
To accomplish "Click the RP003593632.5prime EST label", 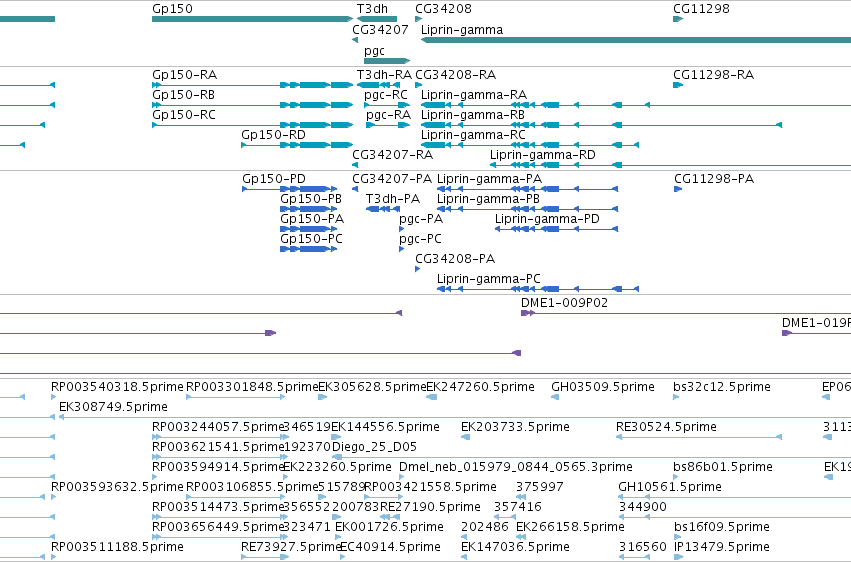I will pos(117,488).
